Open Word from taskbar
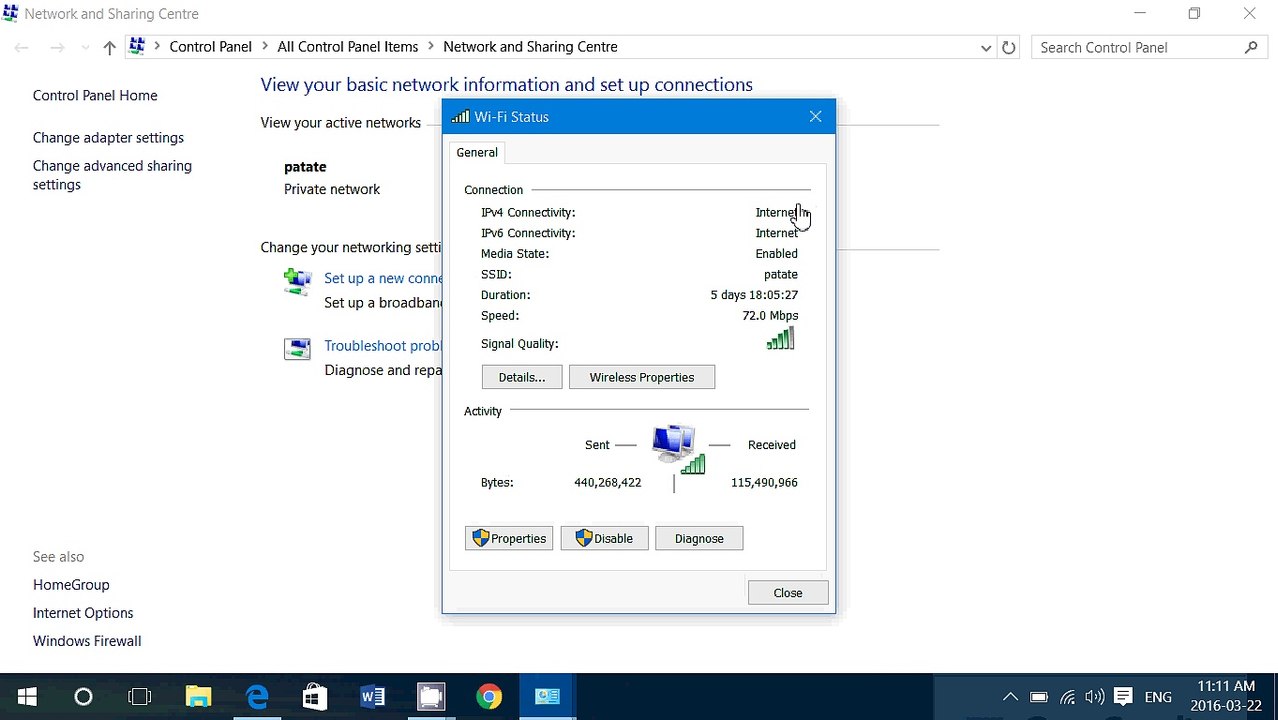Image resolution: width=1278 pixels, height=720 pixels. tap(373, 697)
